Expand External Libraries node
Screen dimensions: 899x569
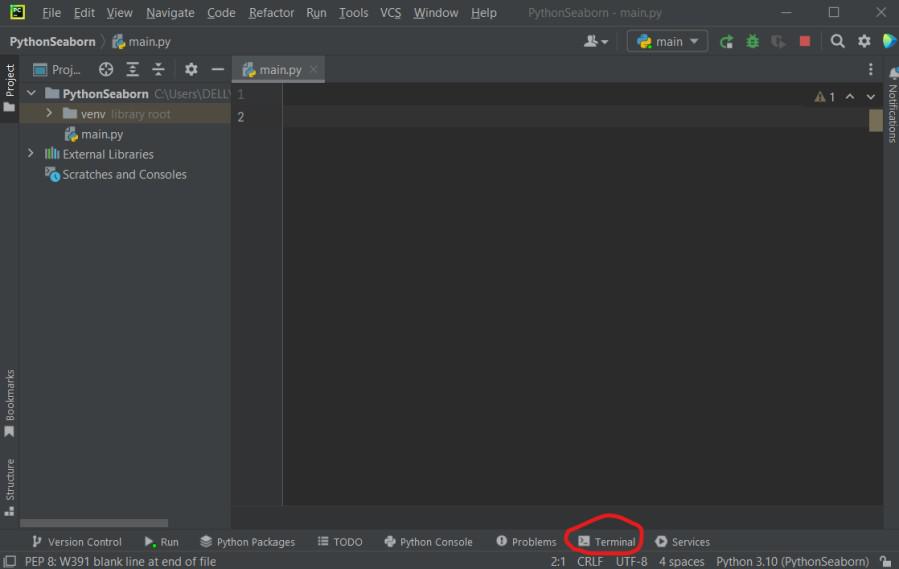[31, 154]
